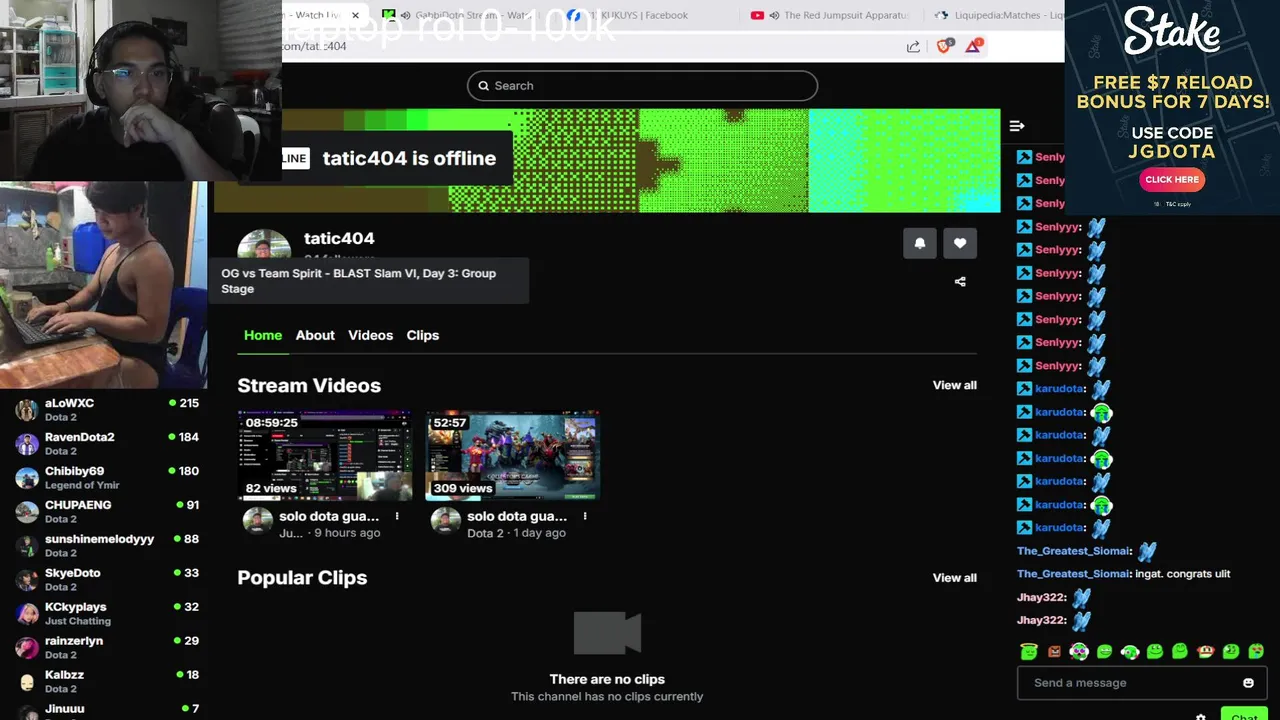
Task: Open Kalbzz avatar in the sidebar
Action: coord(27,682)
